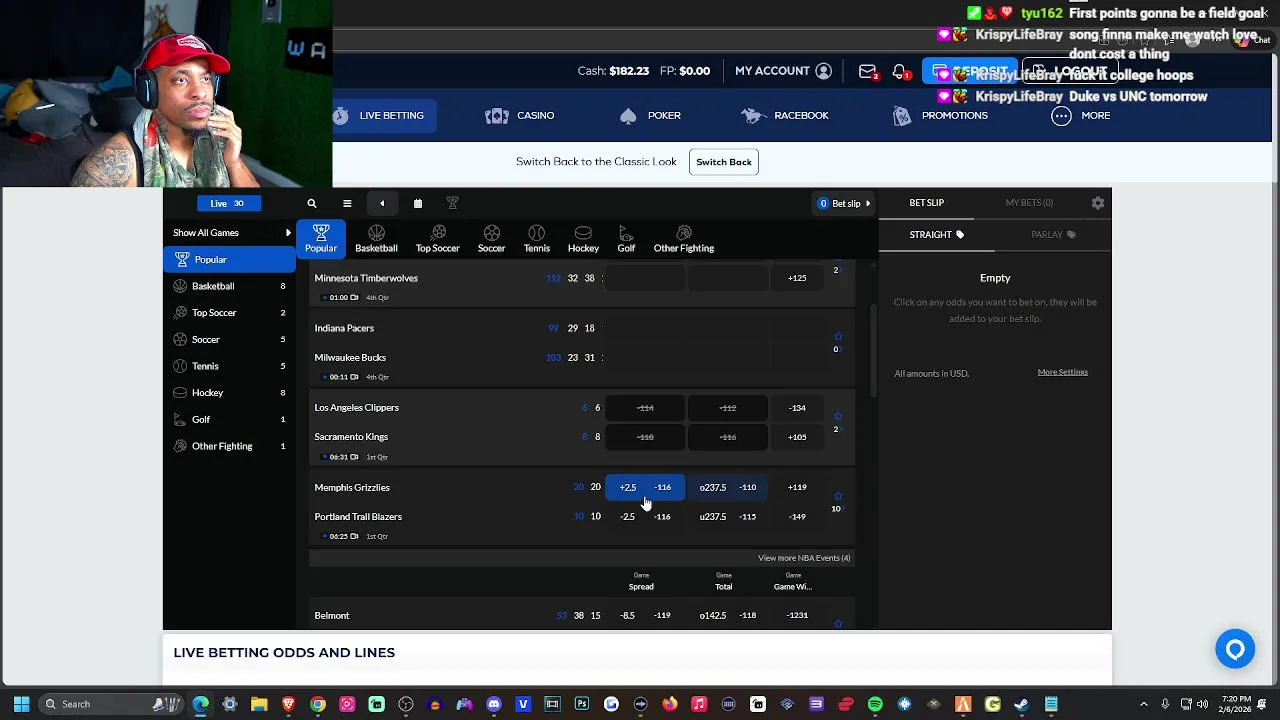Click the trophy icon in the live toolbar
Image resolution: width=1280 pixels, height=720 pixels.
(452, 204)
